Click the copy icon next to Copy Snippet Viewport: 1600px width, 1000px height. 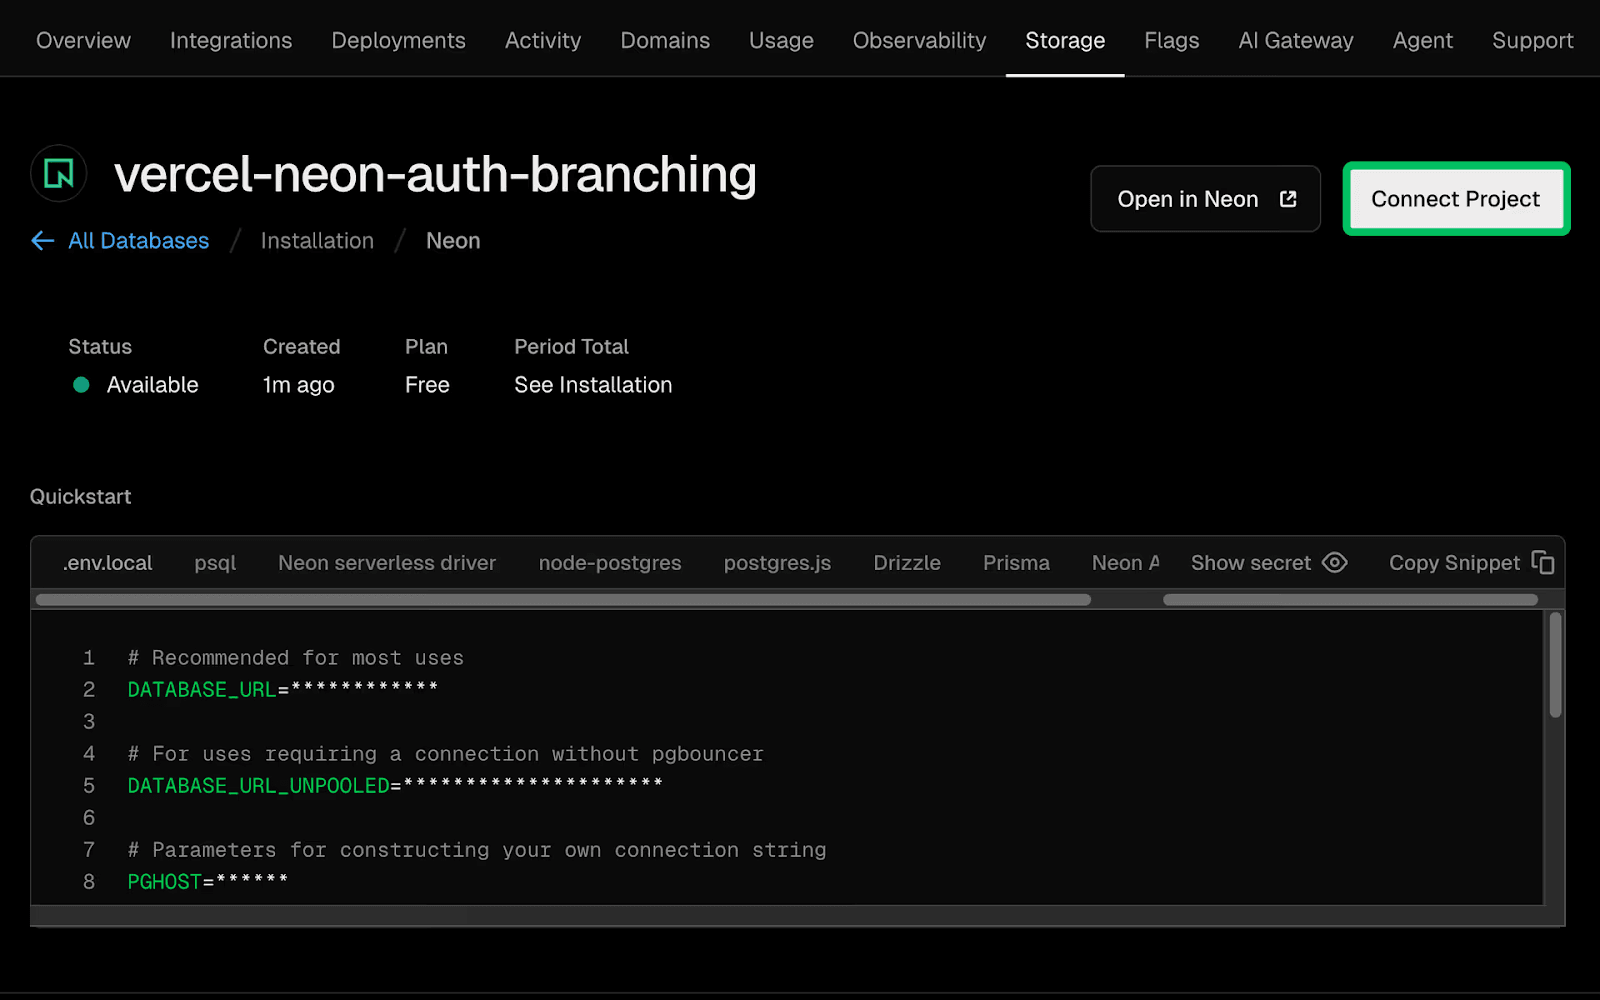[1543, 563]
